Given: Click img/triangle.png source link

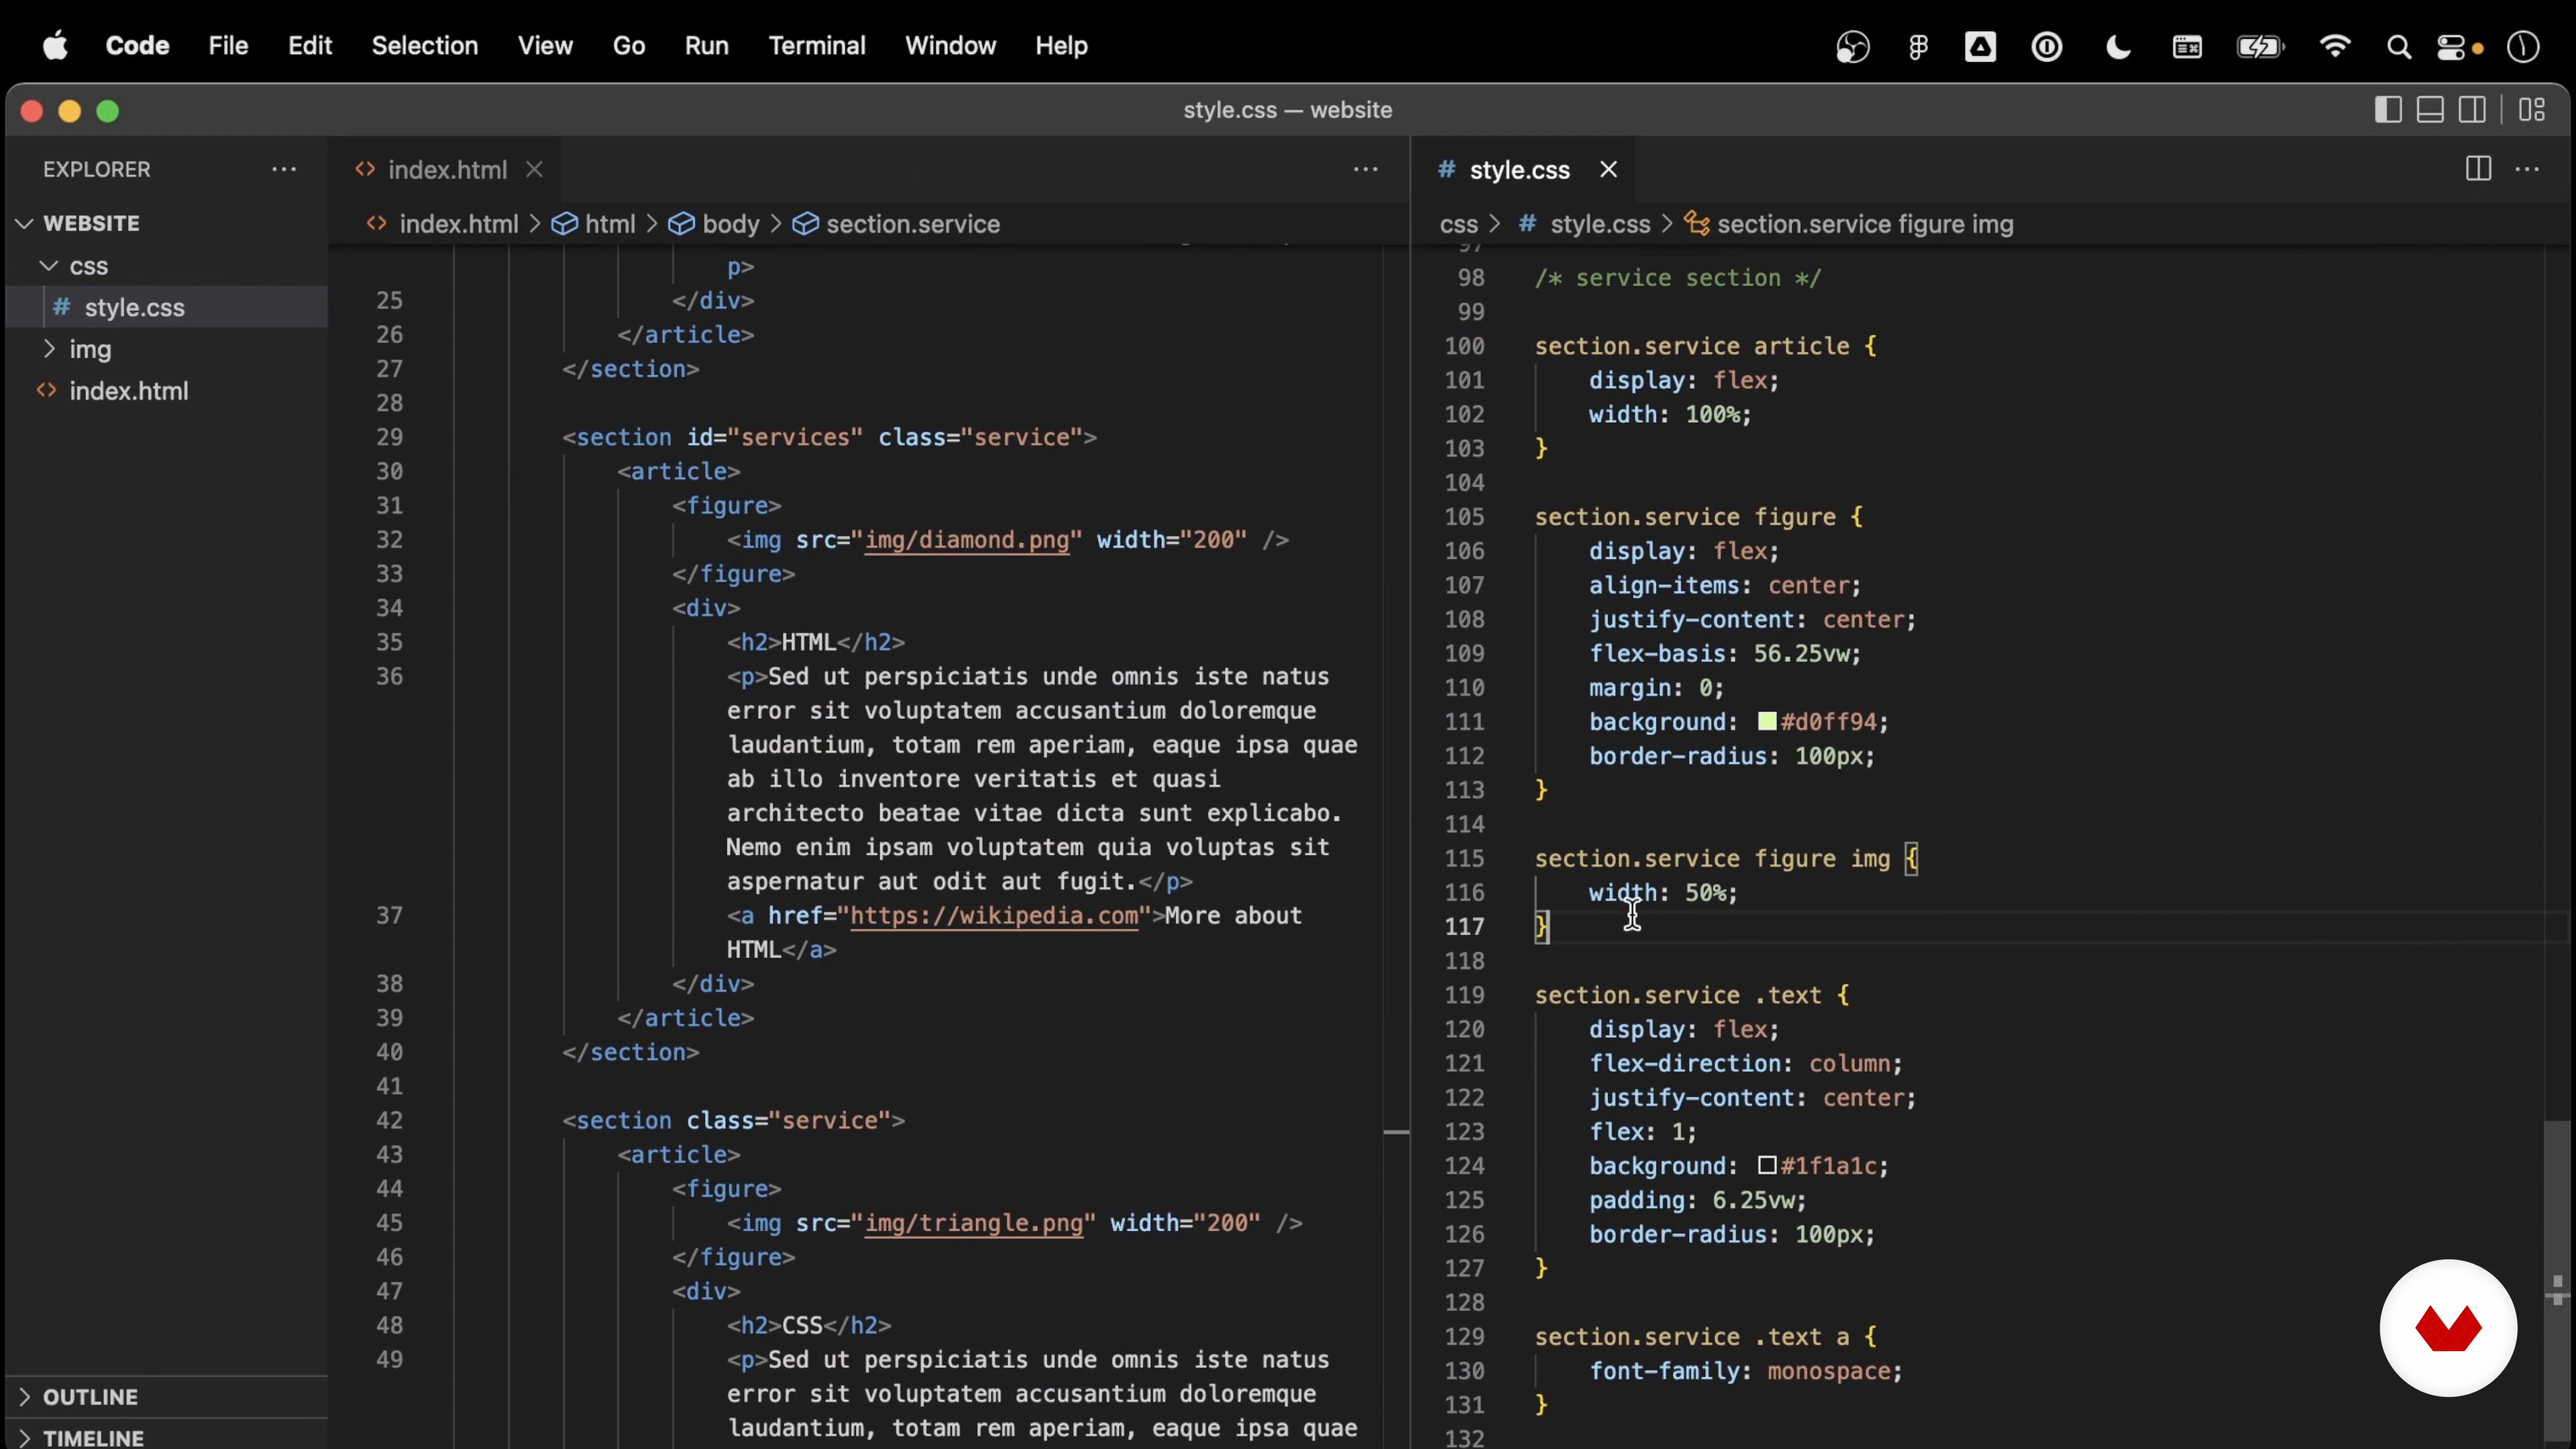Looking at the screenshot, I should (x=973, y=1223).
